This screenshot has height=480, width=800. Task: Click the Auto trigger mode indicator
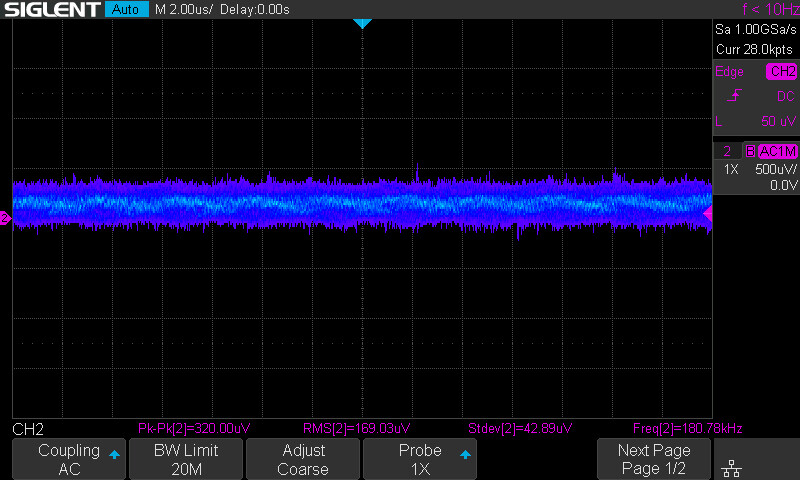tap(126, 9)
